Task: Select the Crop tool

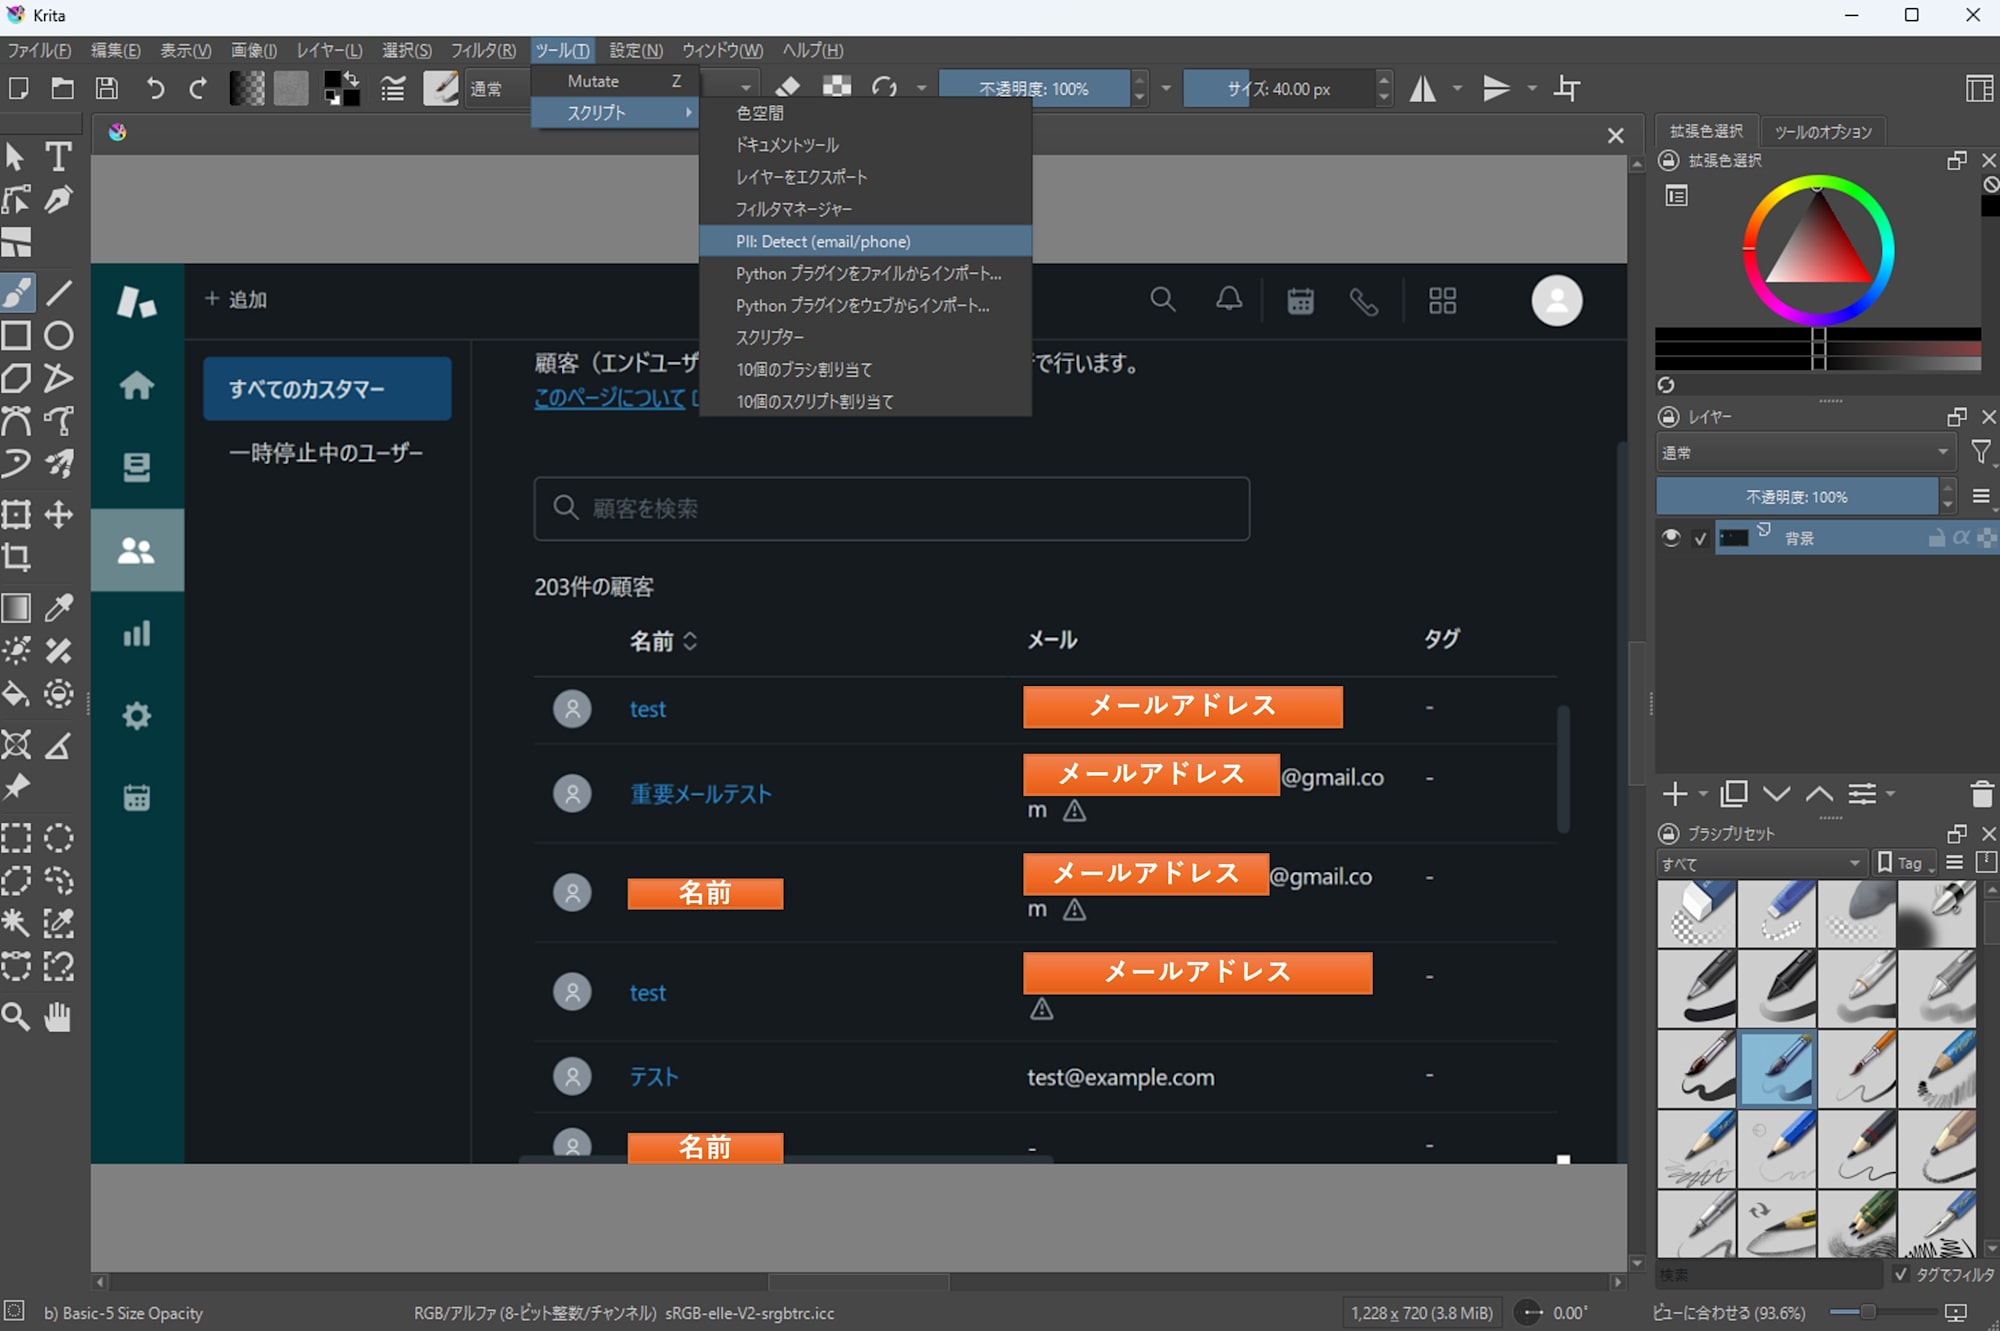Action: click(16, 557)
